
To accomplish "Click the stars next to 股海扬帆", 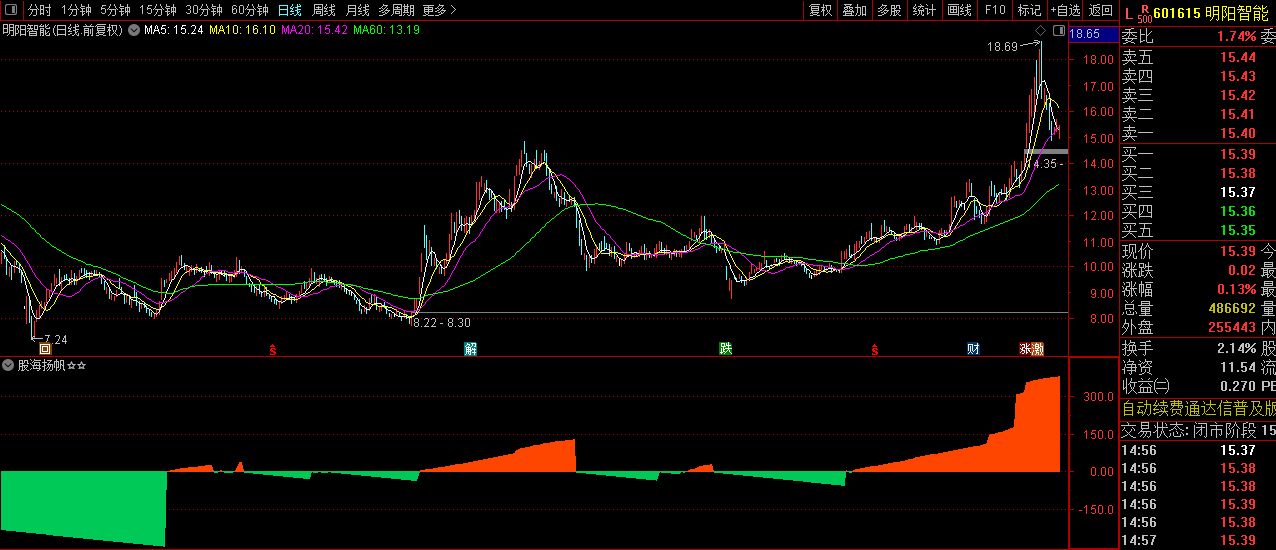I will [x=77, y=366].
